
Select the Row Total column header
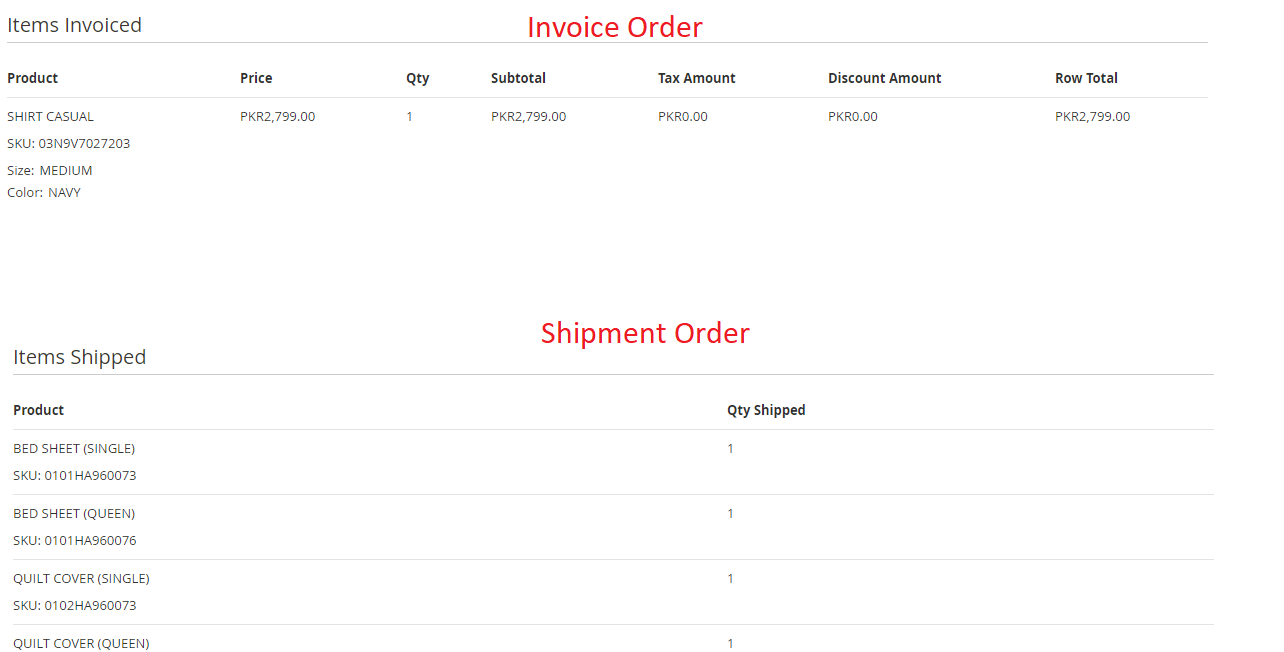(x=1086, y=78)
